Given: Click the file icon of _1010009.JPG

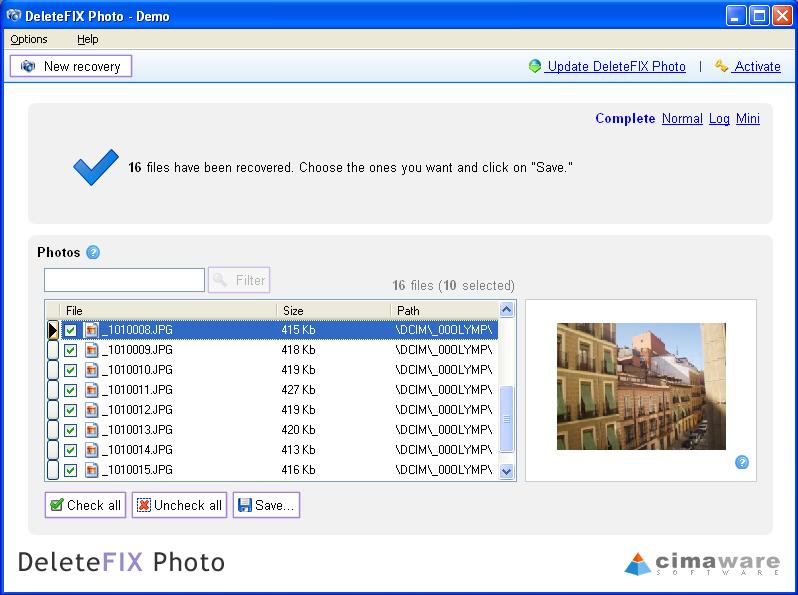Looking at the screenshot, I should (91, 350).
